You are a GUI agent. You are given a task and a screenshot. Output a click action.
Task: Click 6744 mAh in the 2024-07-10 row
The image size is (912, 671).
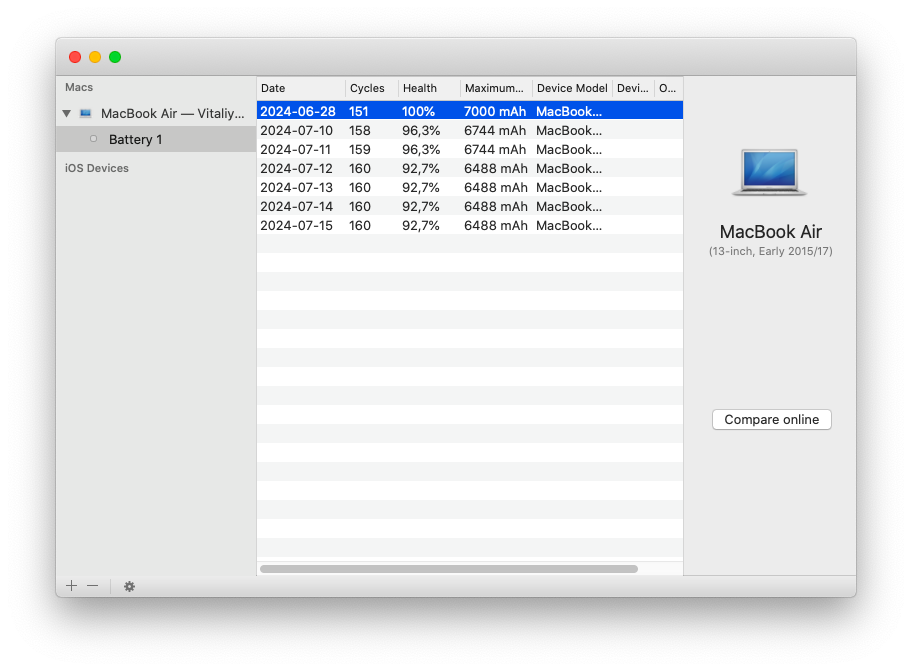click(495, 130)
